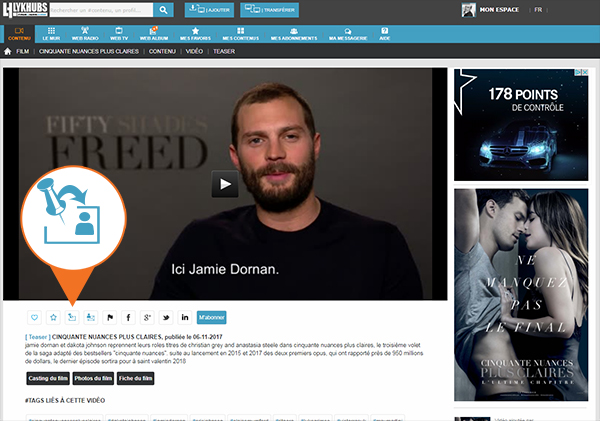Click 'publiée le 06-11-2017' text
Viewport: 600px width, 421px height.
[x=194, y=337]
